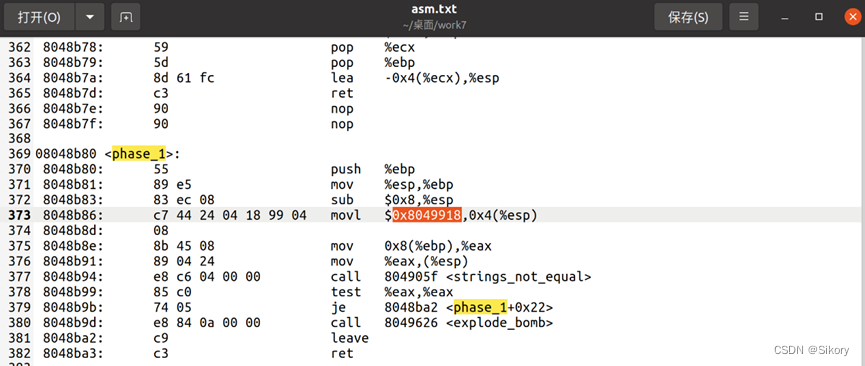
Task: Click '0x8(%ebp),%eax' operand on line 375
Action: (438, 246)
